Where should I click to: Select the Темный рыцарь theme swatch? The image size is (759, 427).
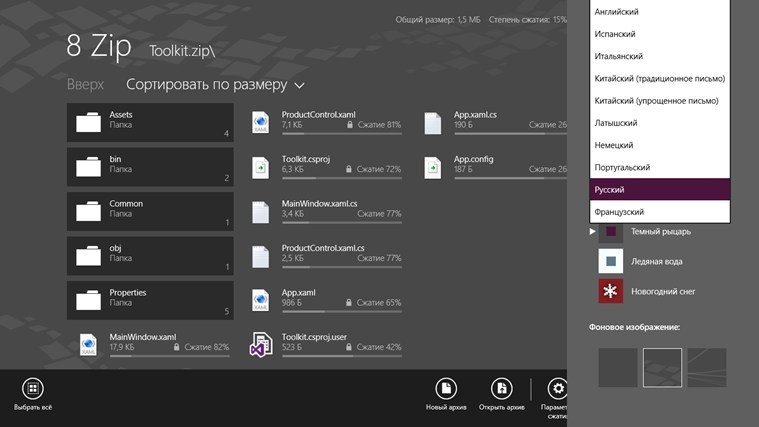tap(611, 232)
